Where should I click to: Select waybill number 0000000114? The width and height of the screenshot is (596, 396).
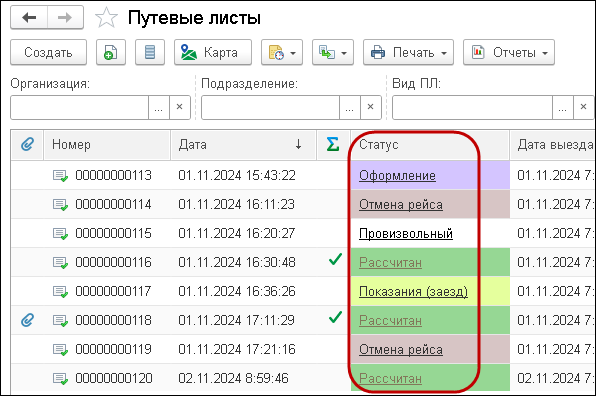tap(113, 204)
